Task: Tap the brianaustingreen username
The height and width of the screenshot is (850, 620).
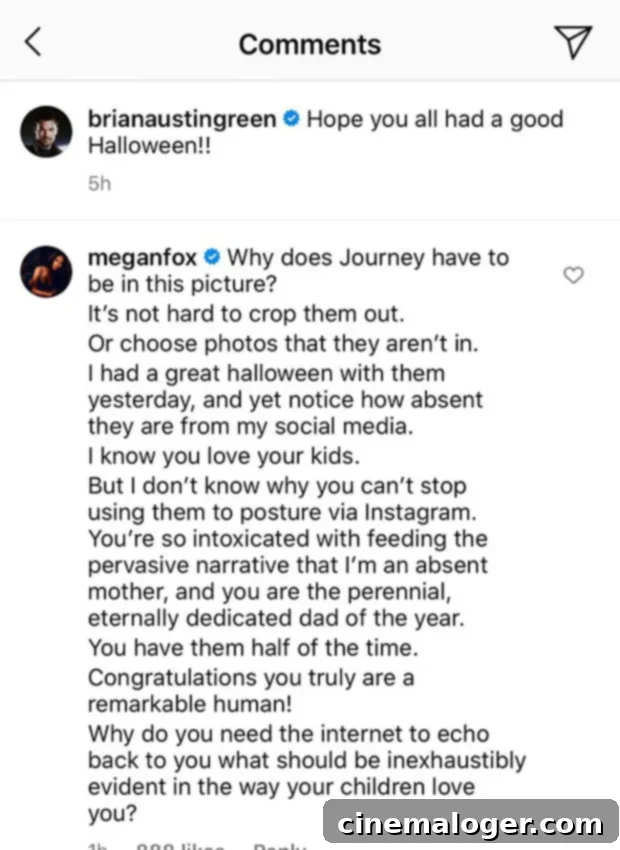Action: (x=183, y=119)
